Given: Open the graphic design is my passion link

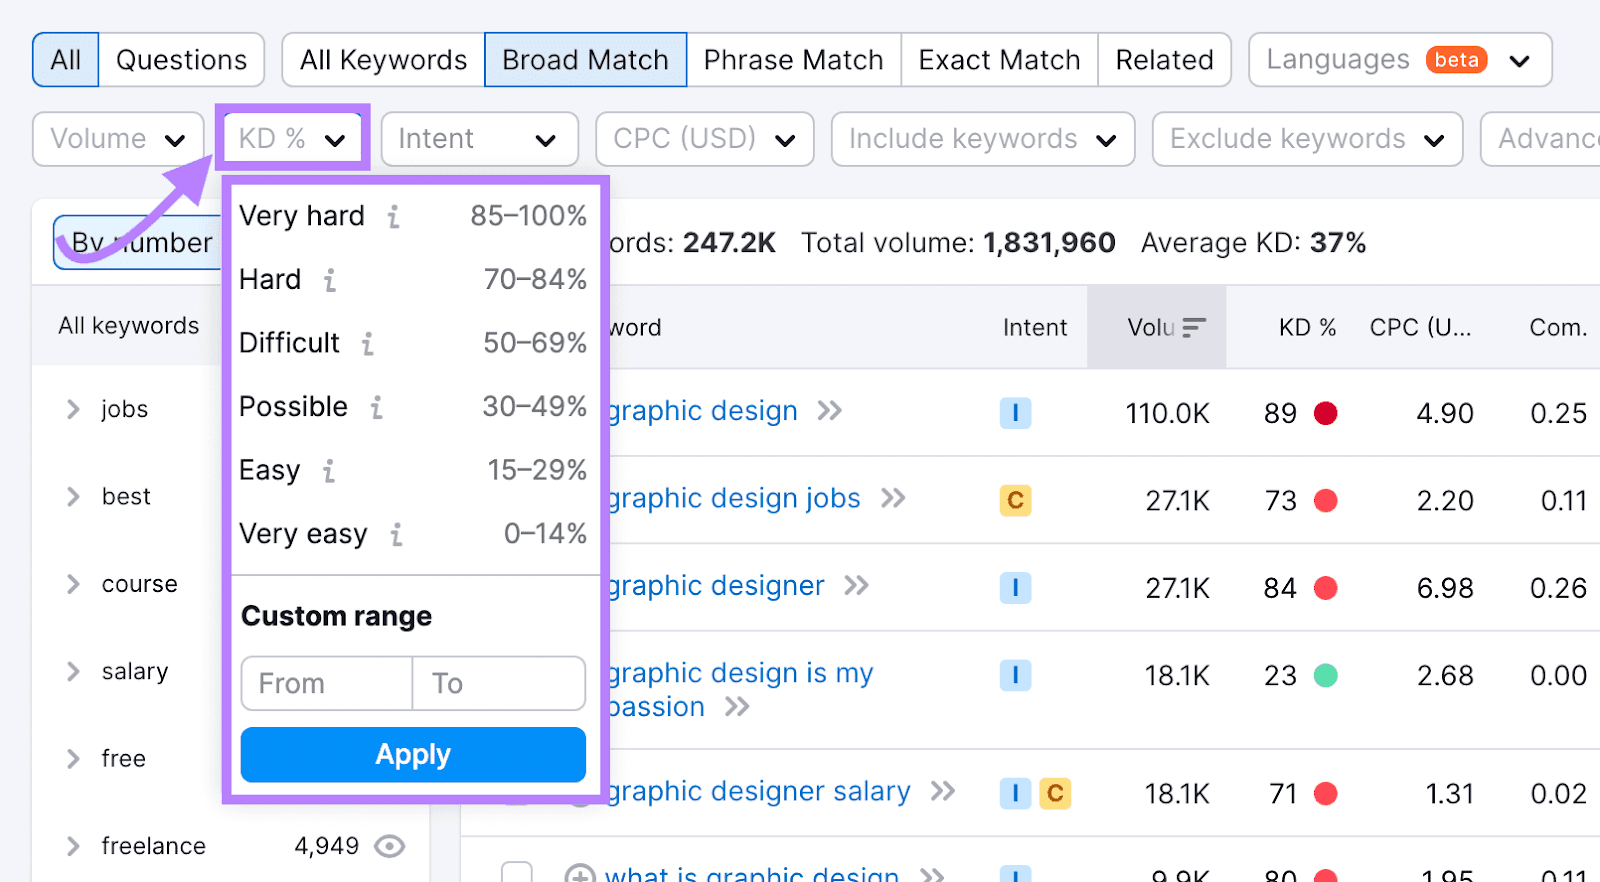Looking at the screenshot, I should [x=740, y=674].
